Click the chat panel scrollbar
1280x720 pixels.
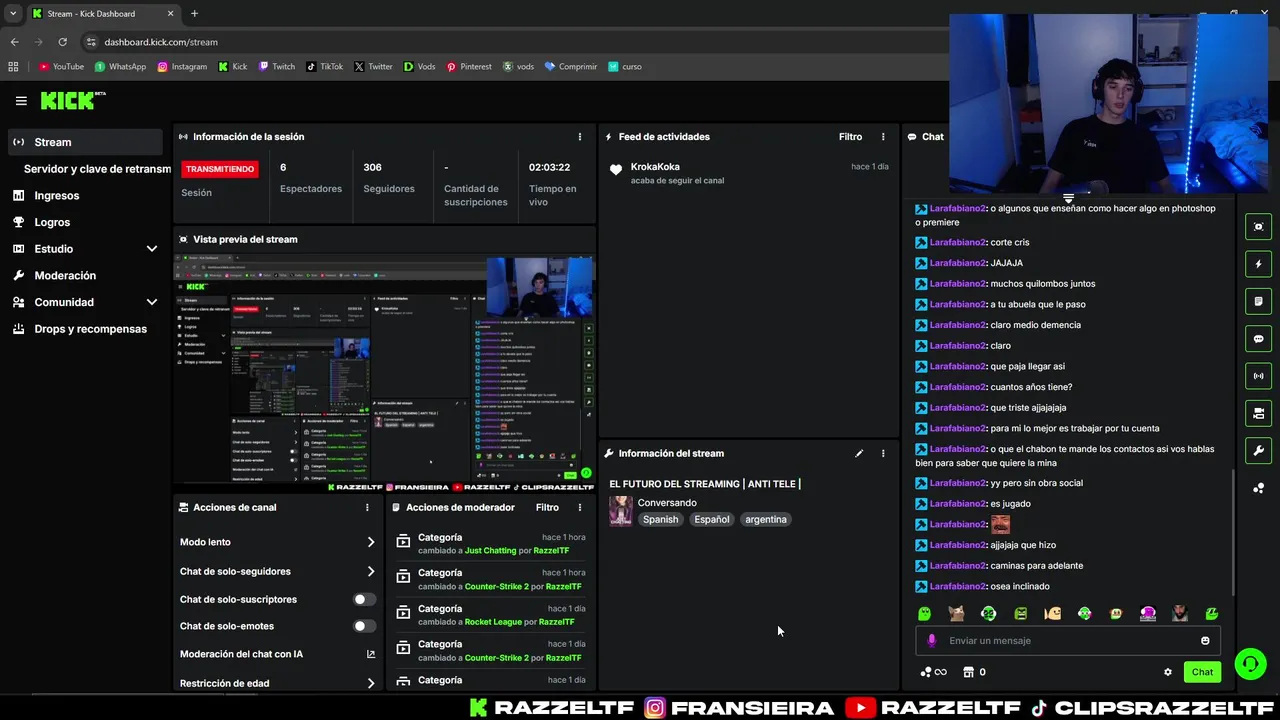coord(1233,532)
